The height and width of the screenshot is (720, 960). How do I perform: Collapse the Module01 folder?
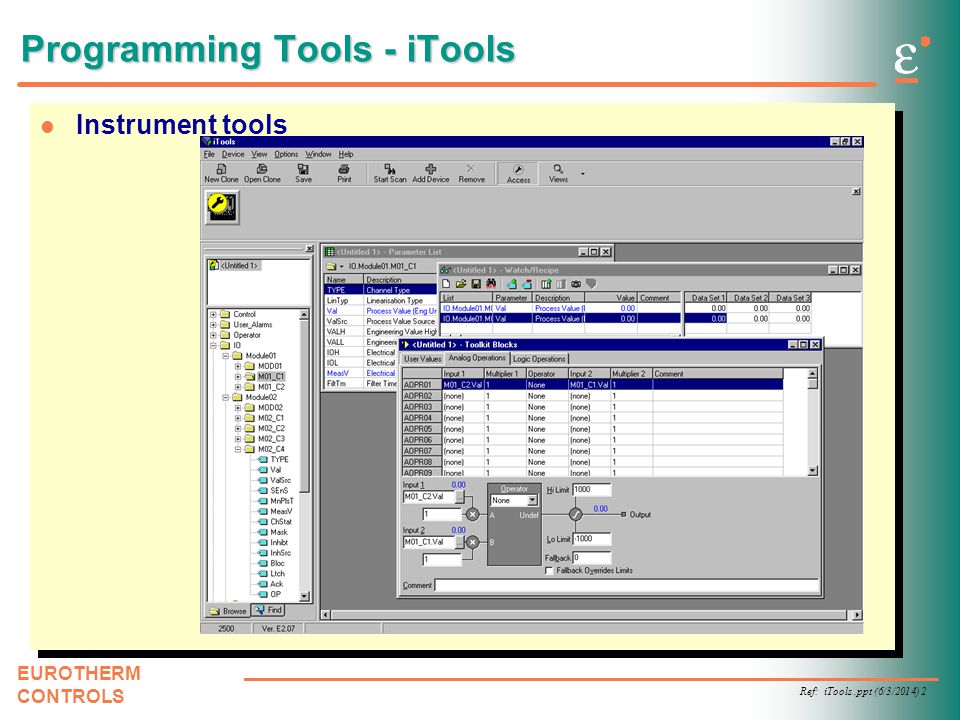coord(225,356)
